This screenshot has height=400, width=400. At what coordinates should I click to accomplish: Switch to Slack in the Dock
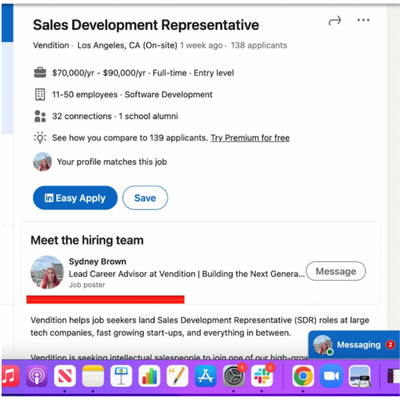262,376
